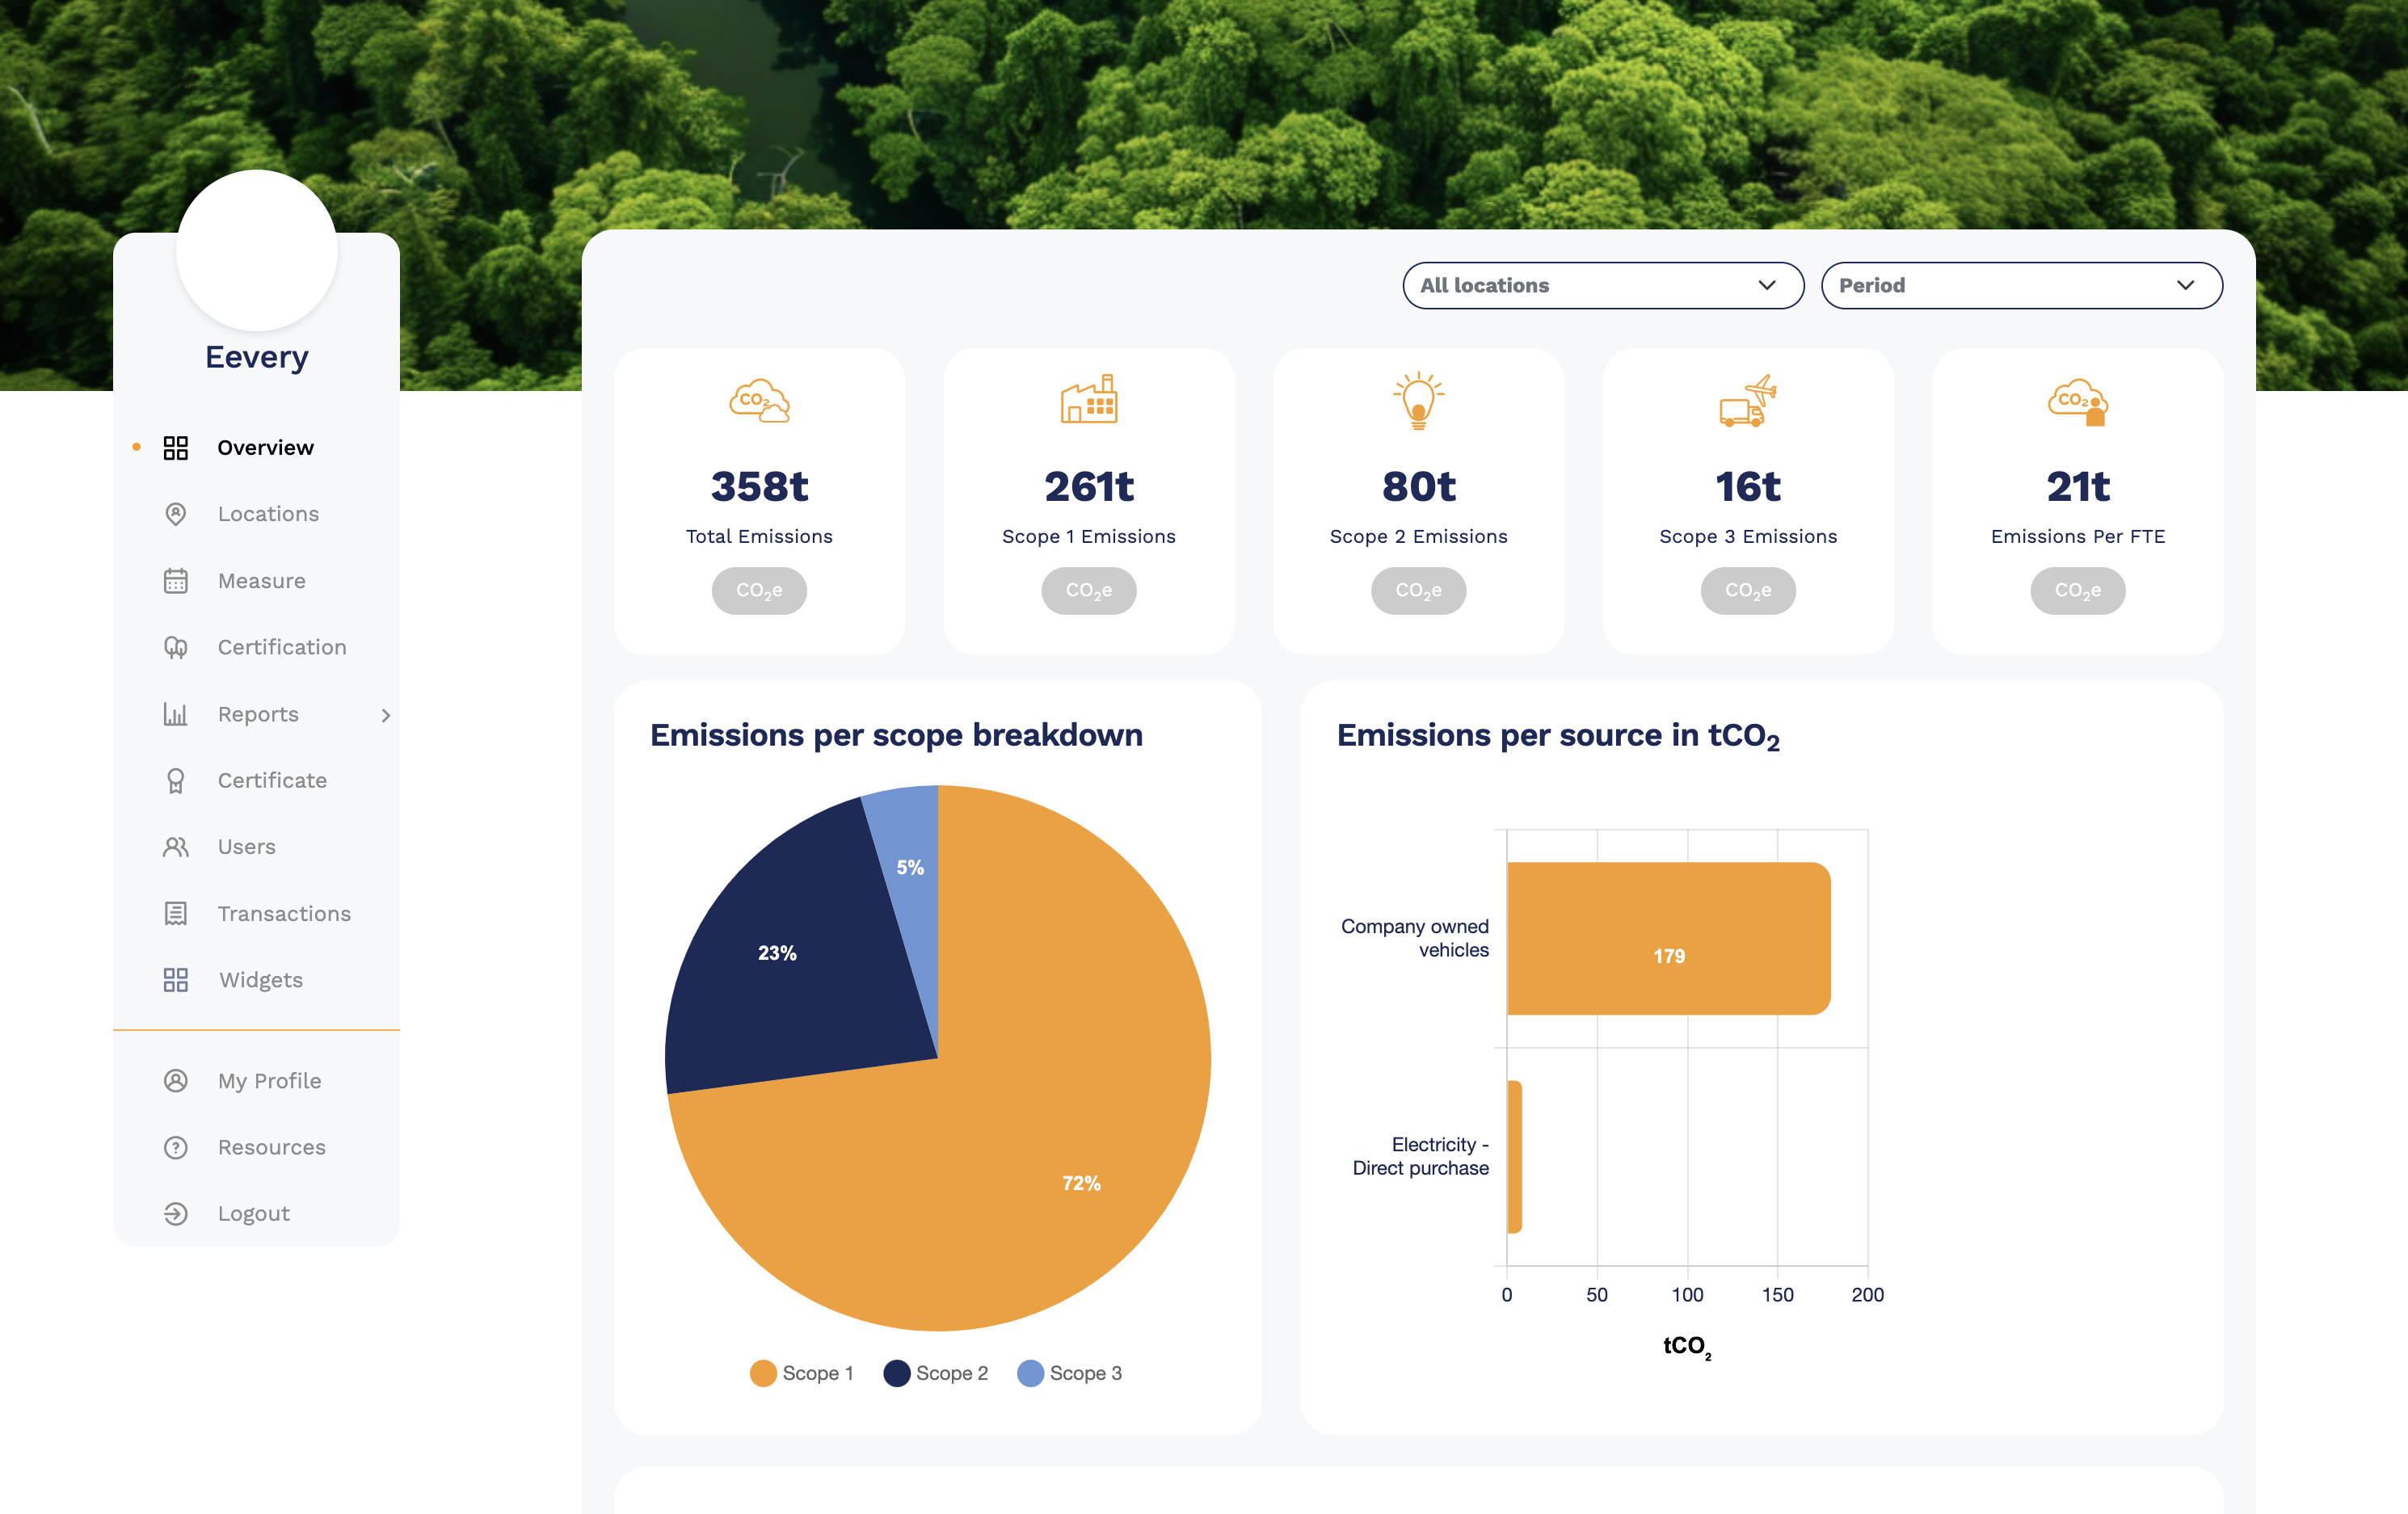This screenshot has height=1514, width=2408.
Task: Click the Users people icon
Action: [175, 847]
